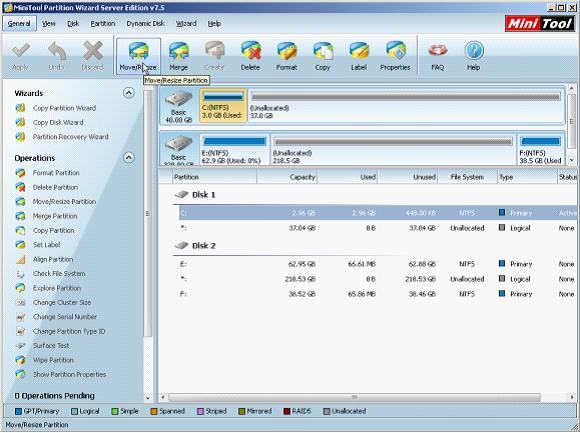The width and height of the screenshot is (580, 433).
Task: Select the Move/Resize toolbar icon
Action: (138, 56)
